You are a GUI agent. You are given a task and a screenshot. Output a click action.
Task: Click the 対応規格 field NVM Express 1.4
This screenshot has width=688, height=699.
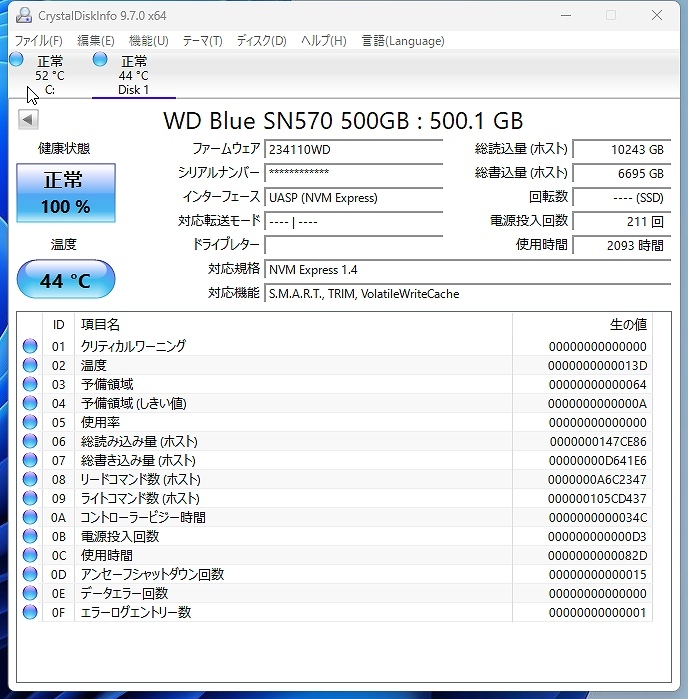pos(468,270)
